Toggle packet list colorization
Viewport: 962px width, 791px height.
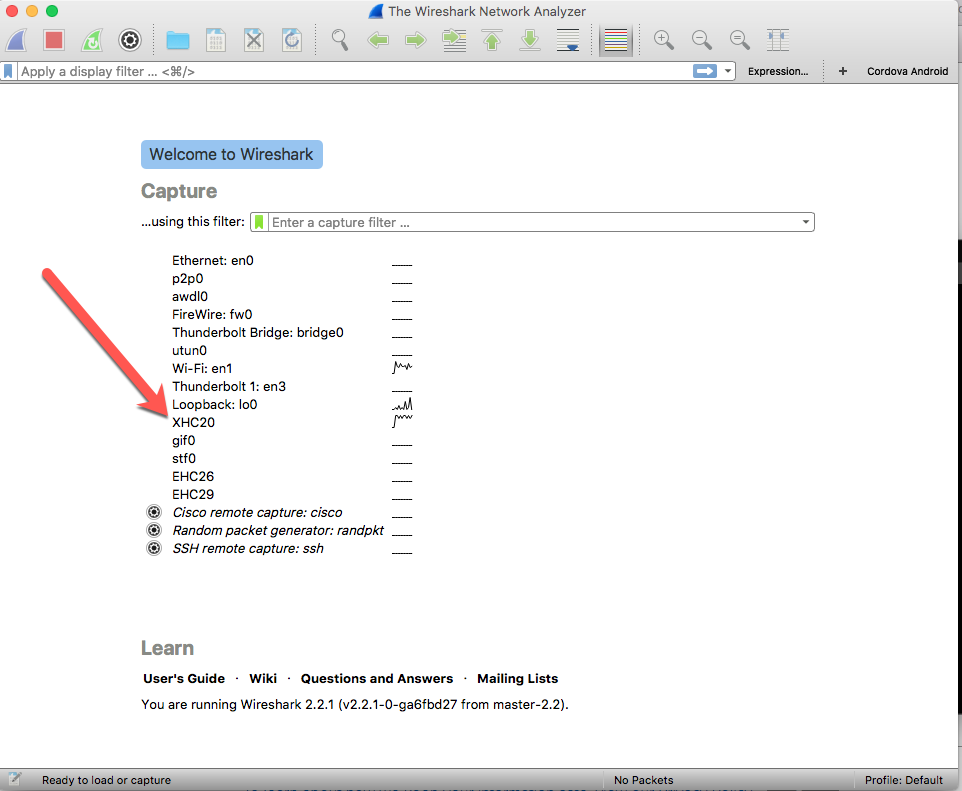point(616,41)
